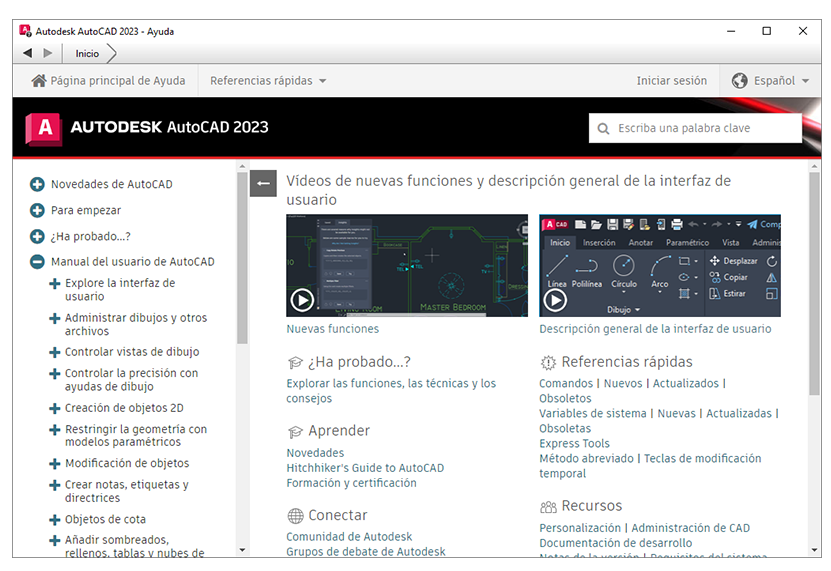Close the AutoCAD Ayuda window

click(x=803, y=31)
